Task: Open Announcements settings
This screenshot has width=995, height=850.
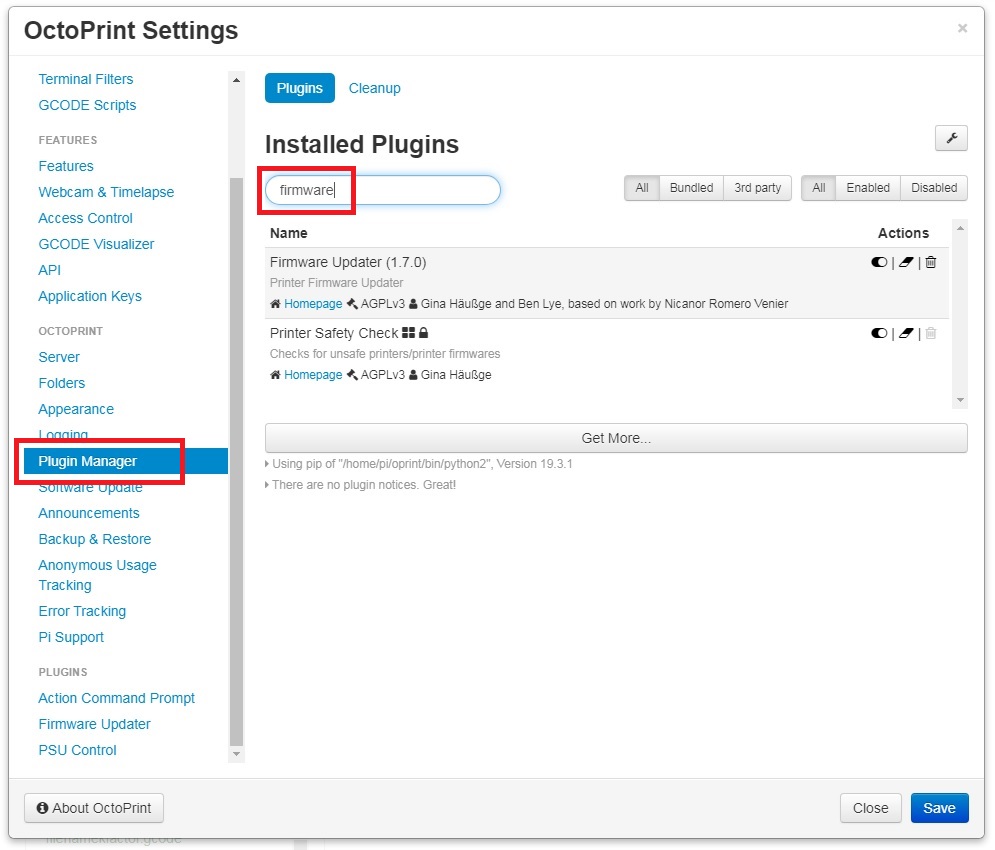Action: tap(89, 514)
